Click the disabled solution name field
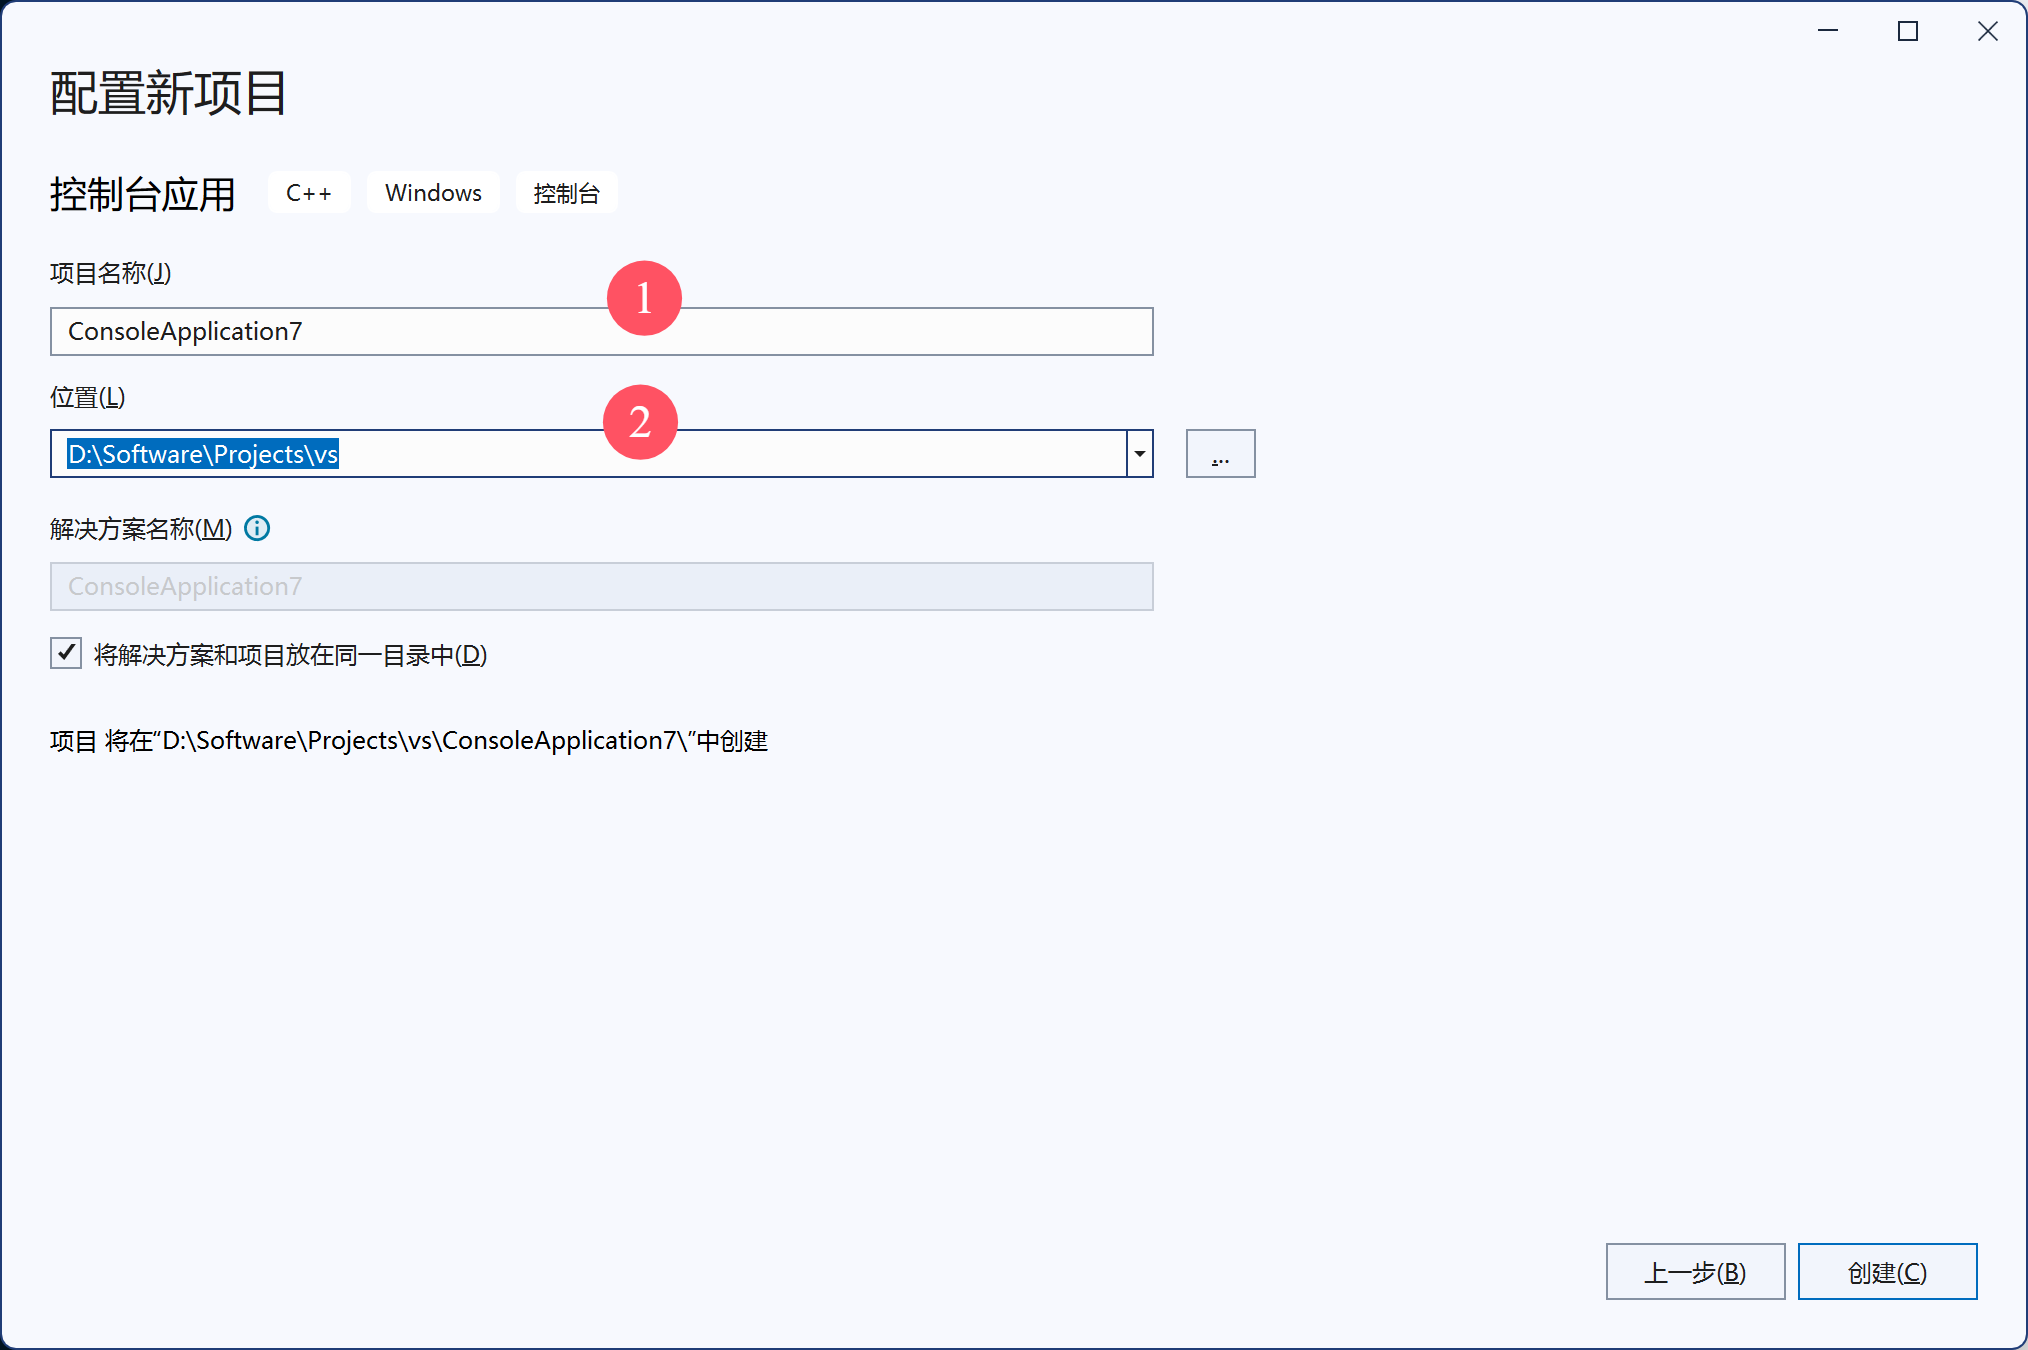 [600, 587]
